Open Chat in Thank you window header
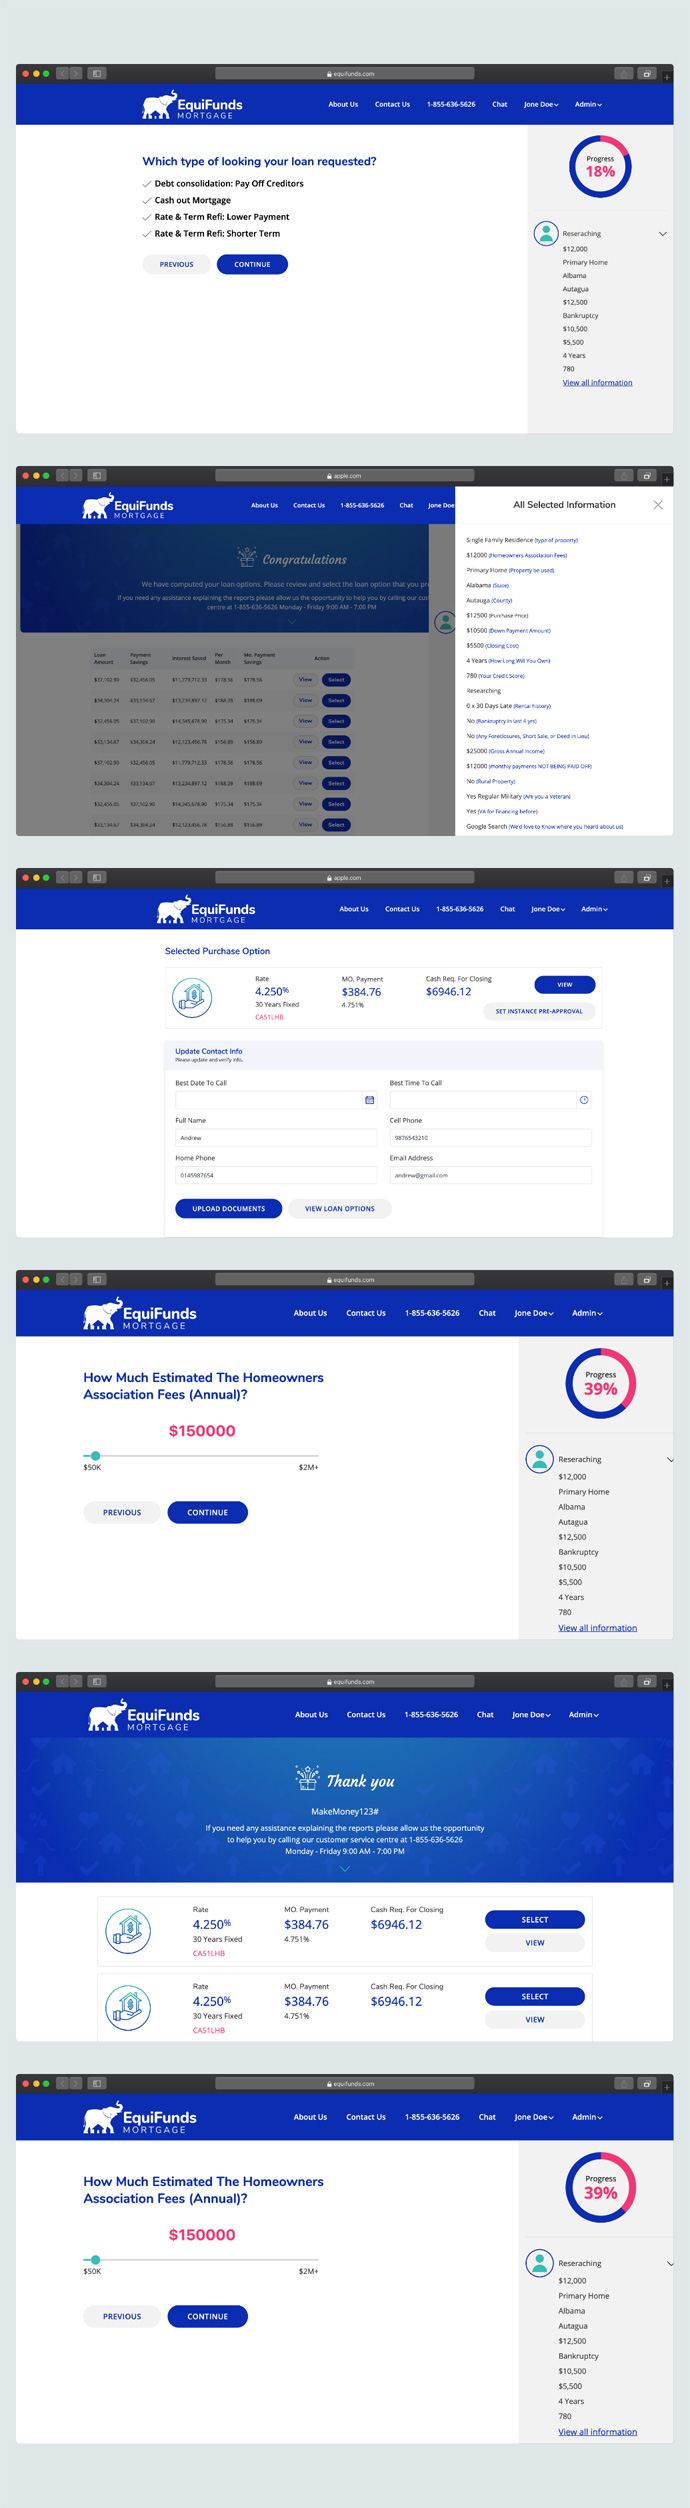The image size is (690, 2508). 485,1714
